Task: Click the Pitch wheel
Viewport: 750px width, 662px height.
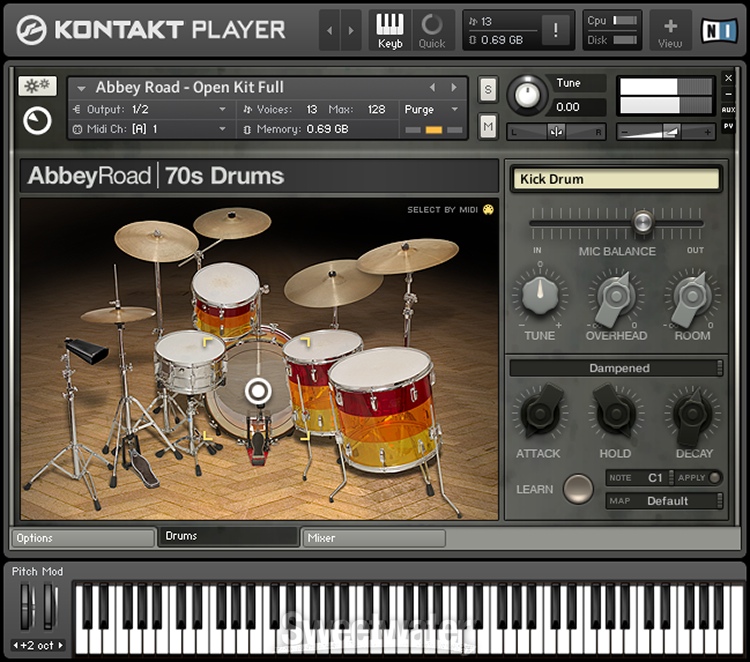Action: (x=27, y=606)
